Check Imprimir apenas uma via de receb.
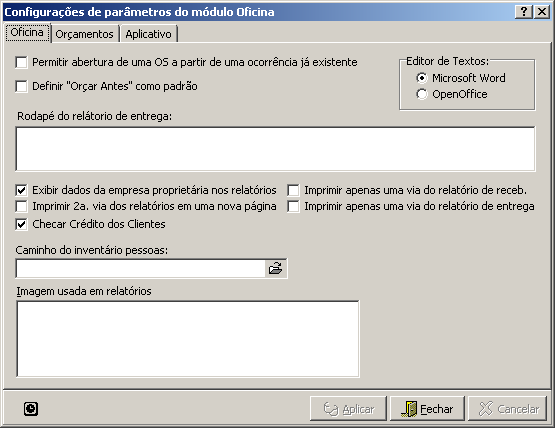Viewport: 555px width, 428px height. point(293,190)
